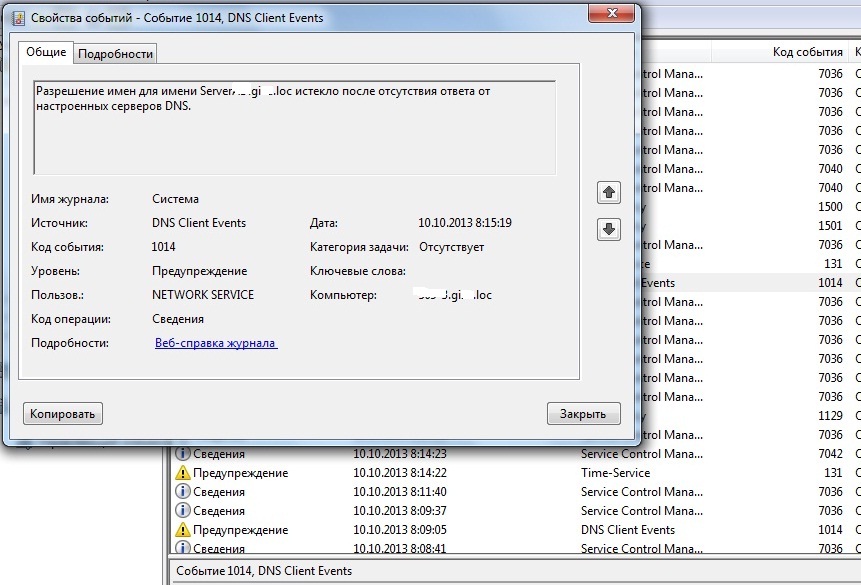Select the event row with code 1500

tap(750, 207)
